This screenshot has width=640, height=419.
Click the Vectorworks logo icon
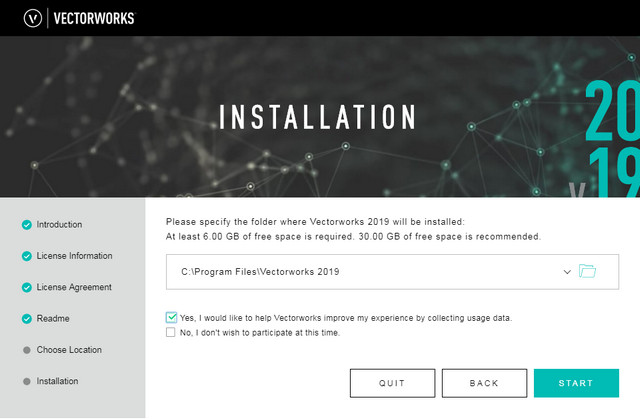(34, 18)
